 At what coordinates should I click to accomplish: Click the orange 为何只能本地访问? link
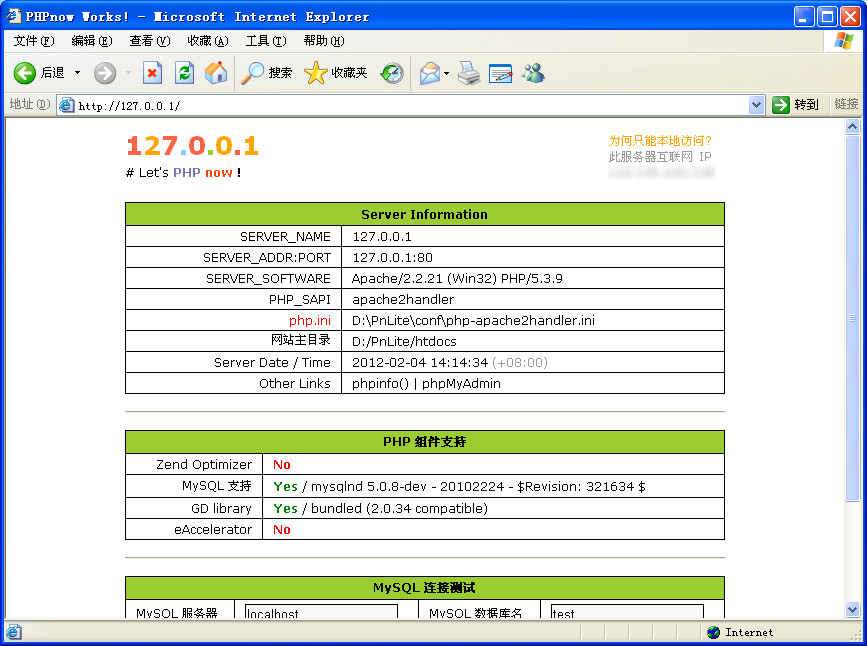tap(661, 140)
